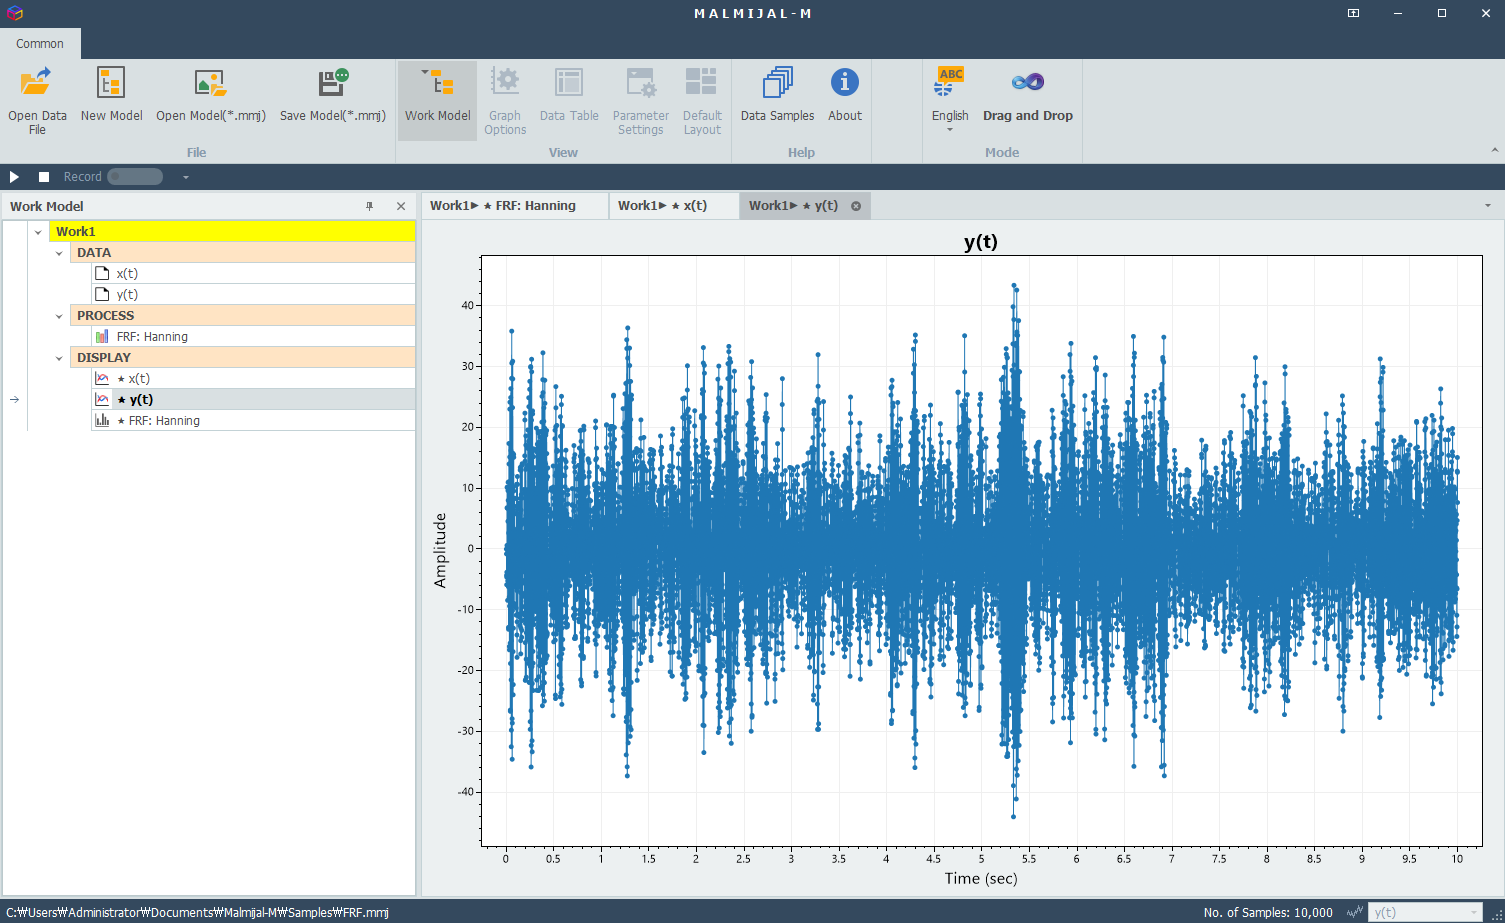The image size is (1505, 923).
Task: Click the PROCESS group header
Action: tap(243, 316)
